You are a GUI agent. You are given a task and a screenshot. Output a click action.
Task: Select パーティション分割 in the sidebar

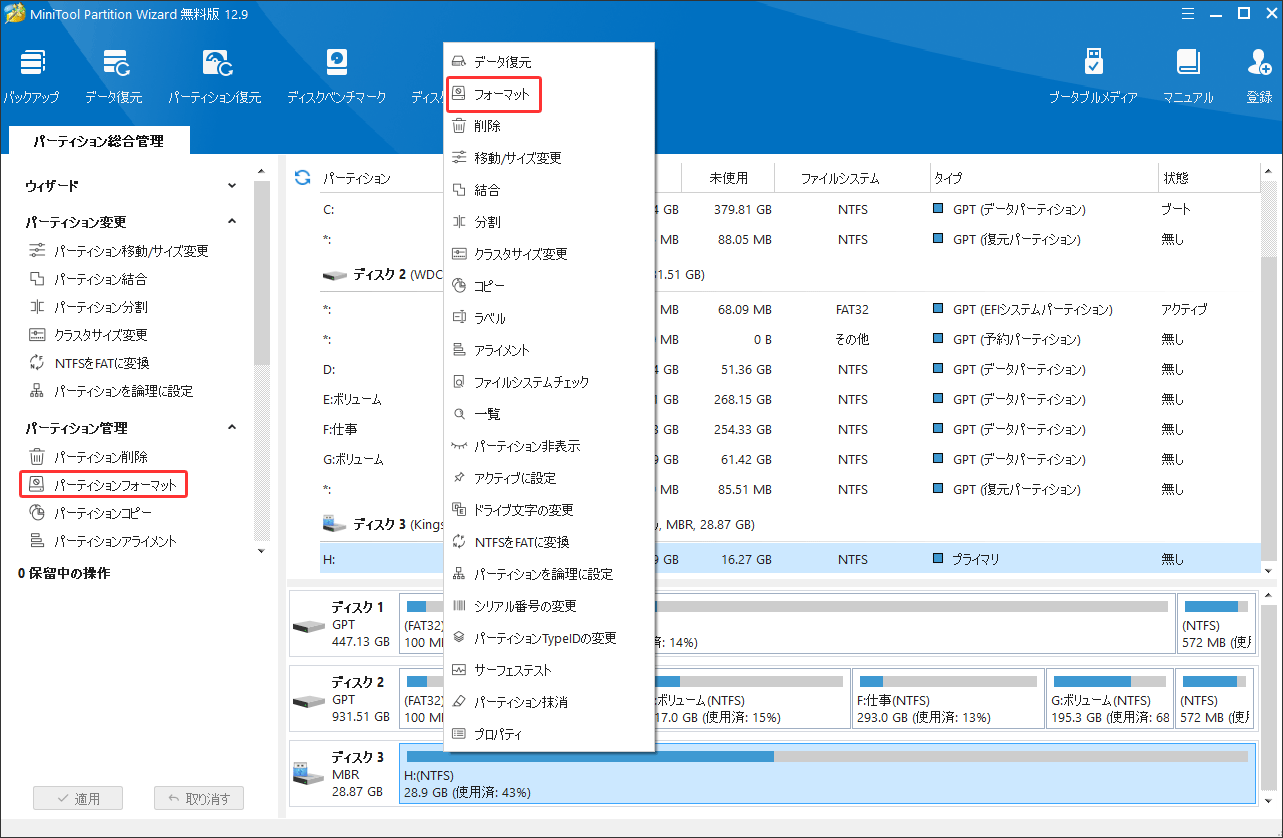pyautogui.click(x=88, y=307)
